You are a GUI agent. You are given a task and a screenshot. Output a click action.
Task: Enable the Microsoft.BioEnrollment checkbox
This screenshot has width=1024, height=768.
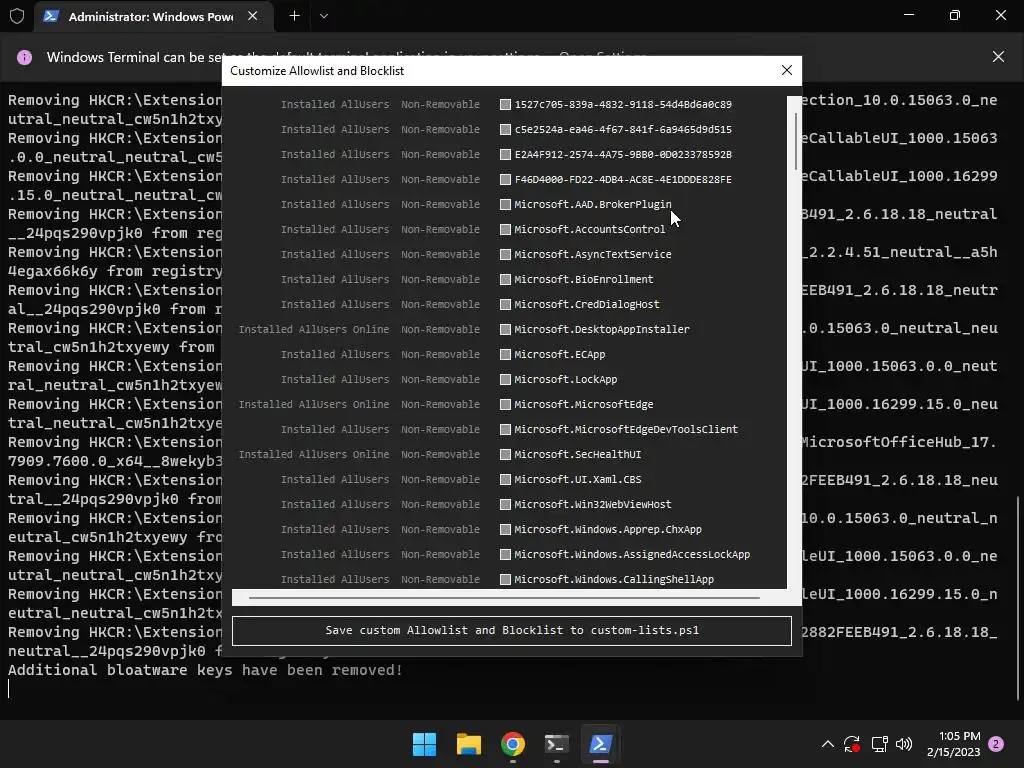pos(505,280)
